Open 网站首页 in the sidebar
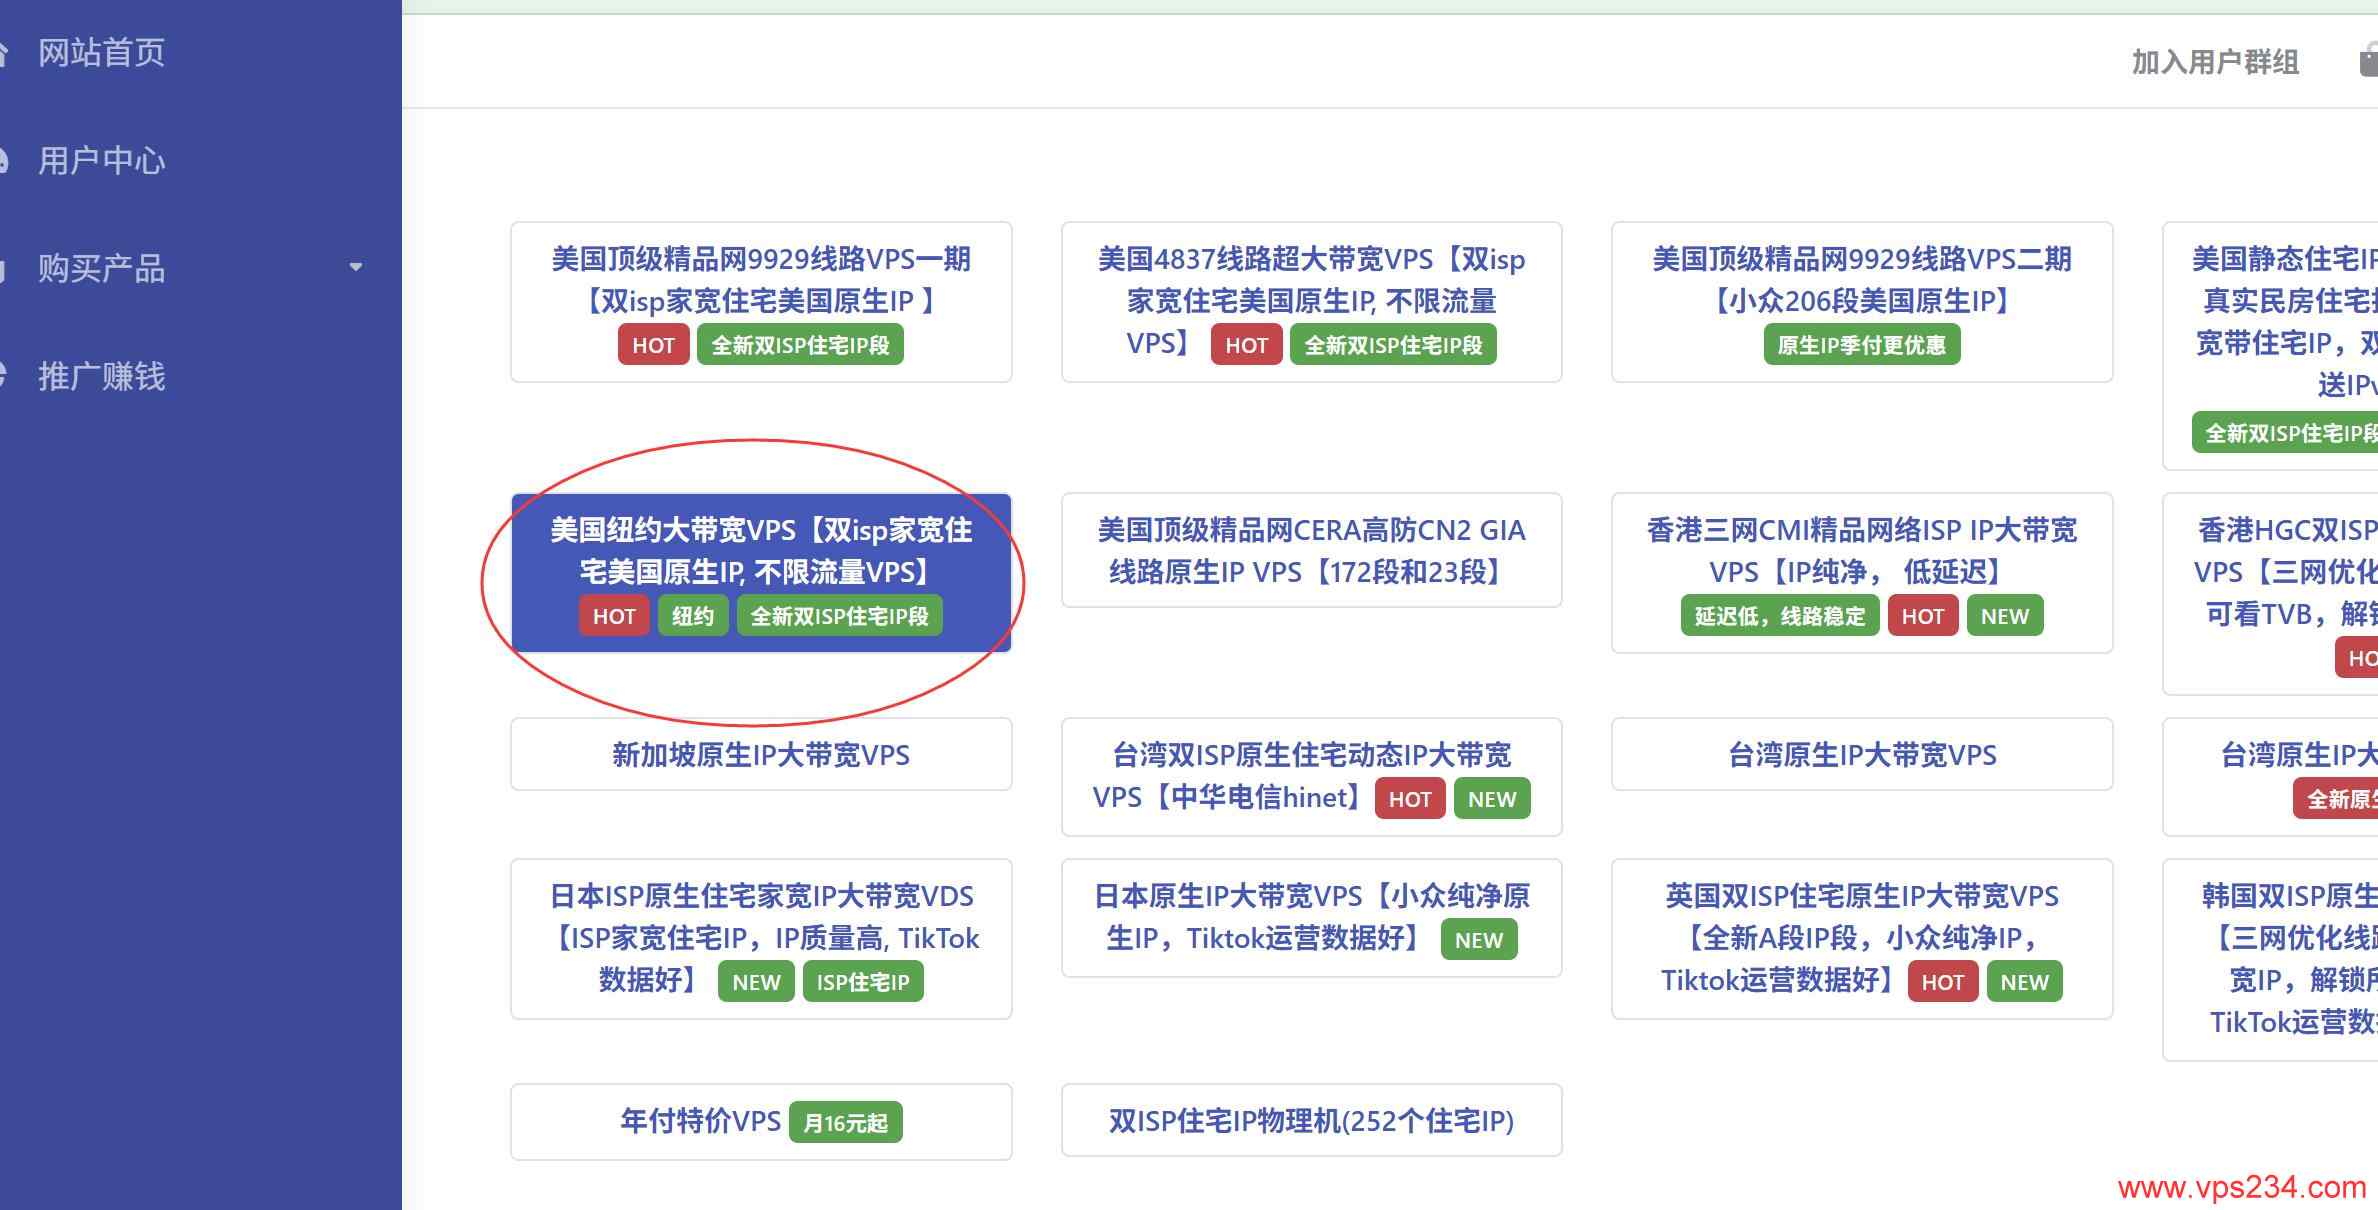This screenshot has width=2378, height=1210. (101, 53)
